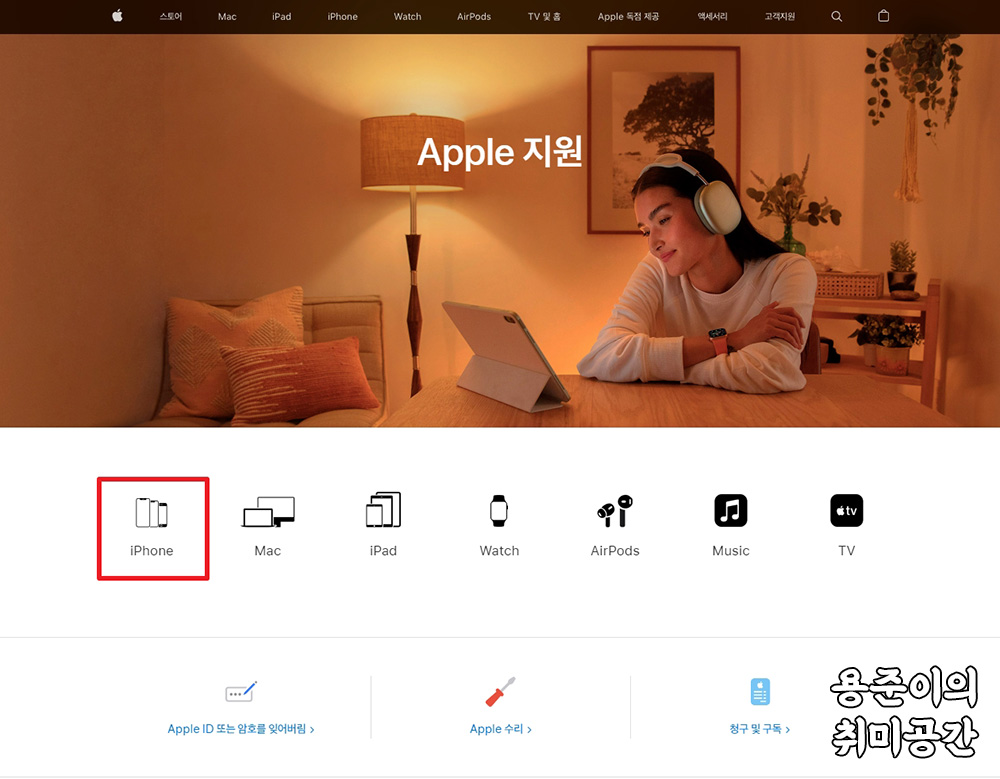Select the Music app icon
1000x779 pixels.
click(731, 510)
